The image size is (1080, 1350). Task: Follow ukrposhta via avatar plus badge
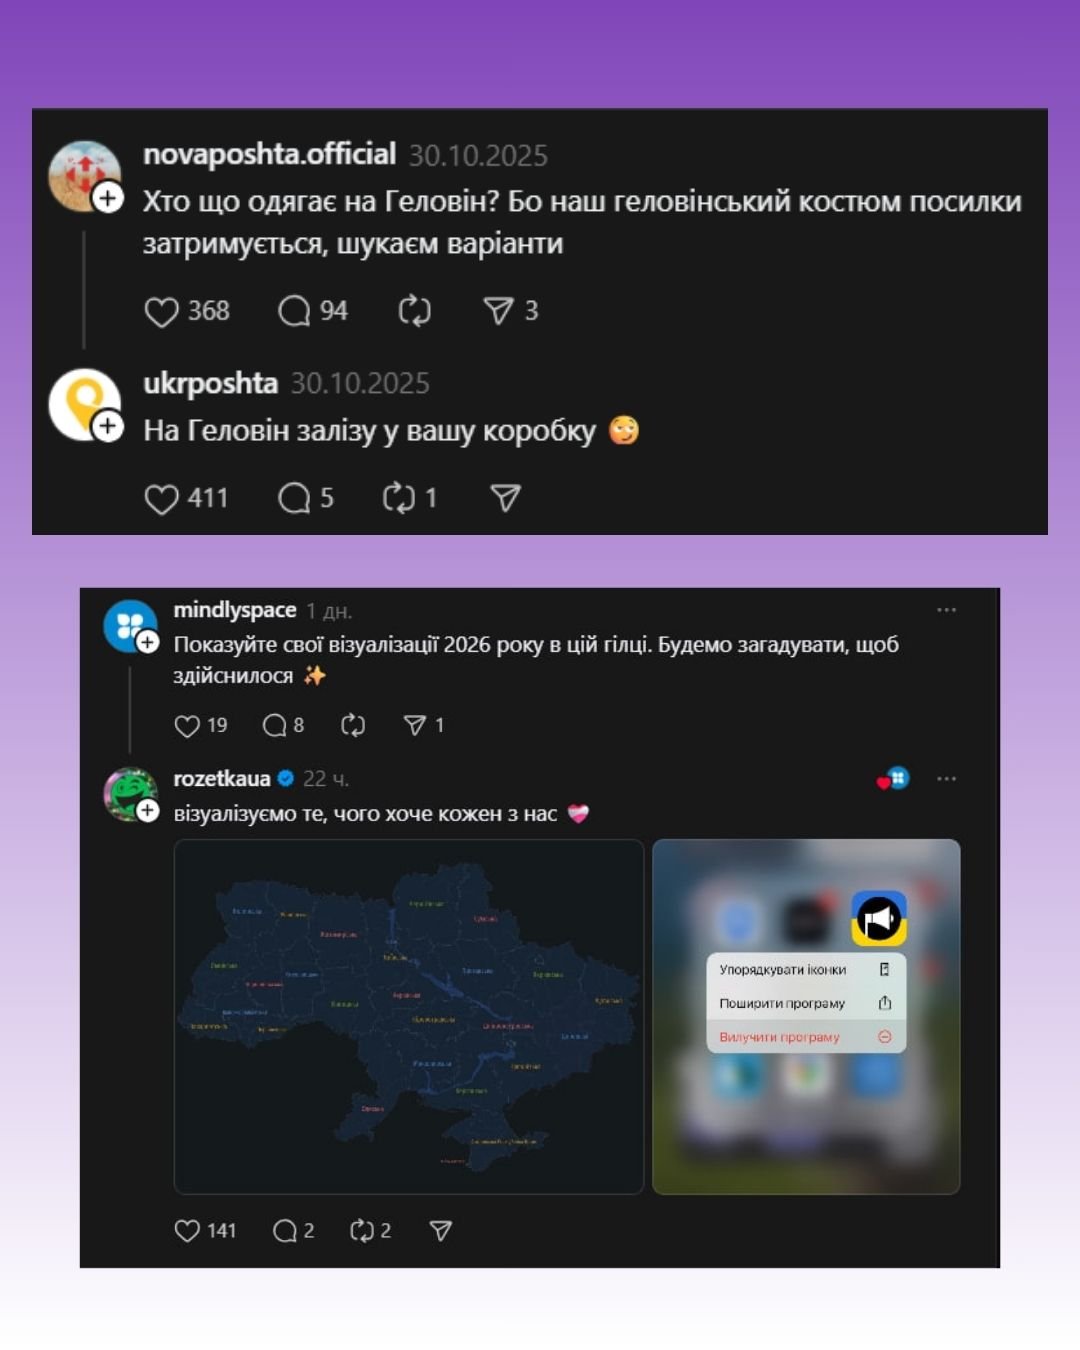tap(108, 427)
